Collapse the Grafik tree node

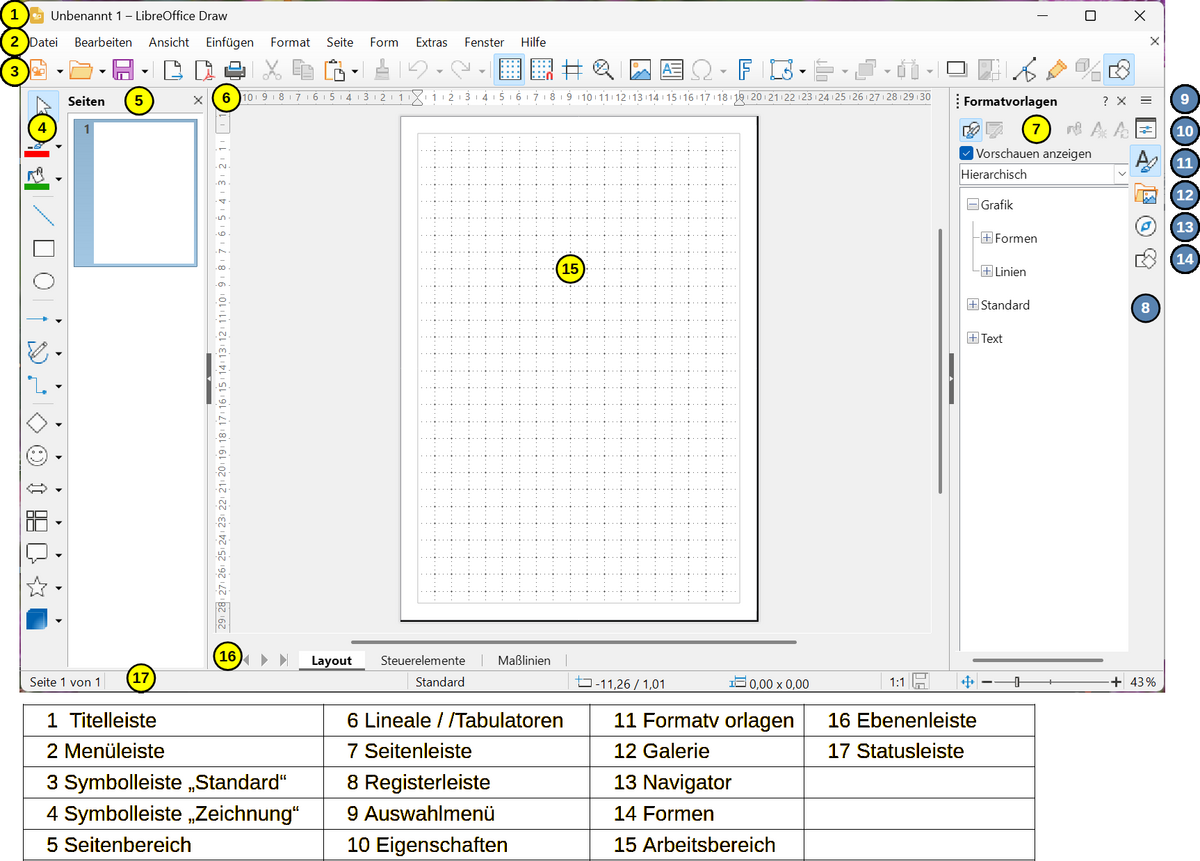click(972, 204)
